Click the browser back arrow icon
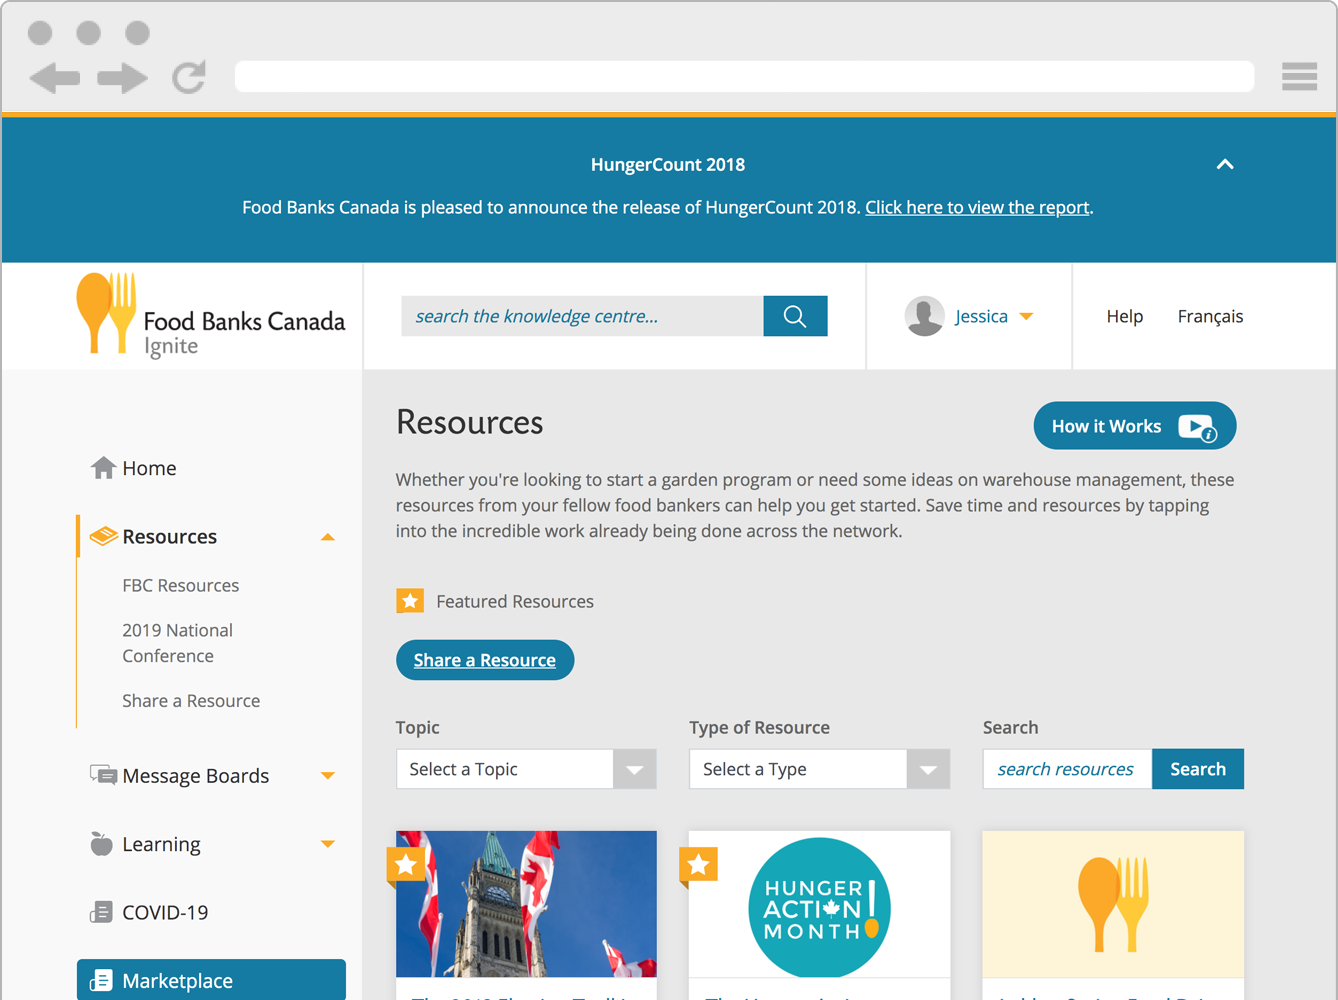The width and height of the screenshot is (1338, 1000). point(54,78)
